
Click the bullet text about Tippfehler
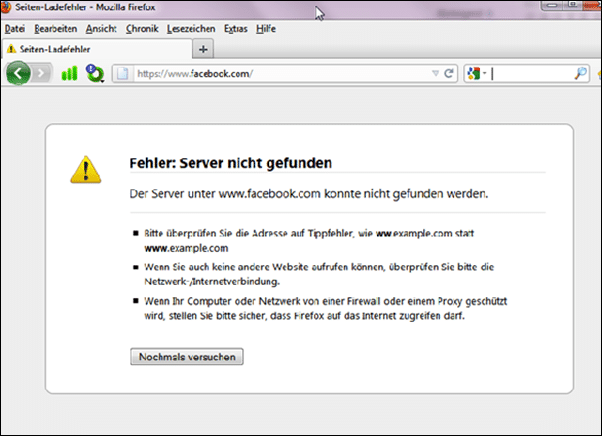pyautogui.click(x=309, y=241)
